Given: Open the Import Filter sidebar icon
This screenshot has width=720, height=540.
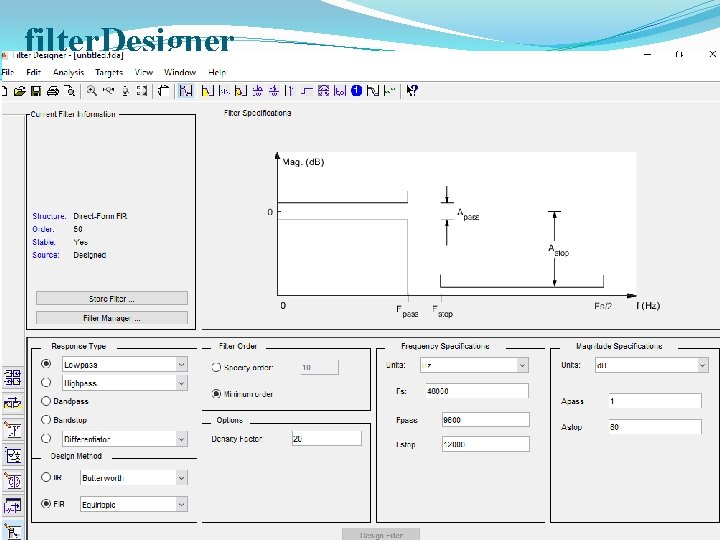Looking at the screenshot, I should click(13, 506).
